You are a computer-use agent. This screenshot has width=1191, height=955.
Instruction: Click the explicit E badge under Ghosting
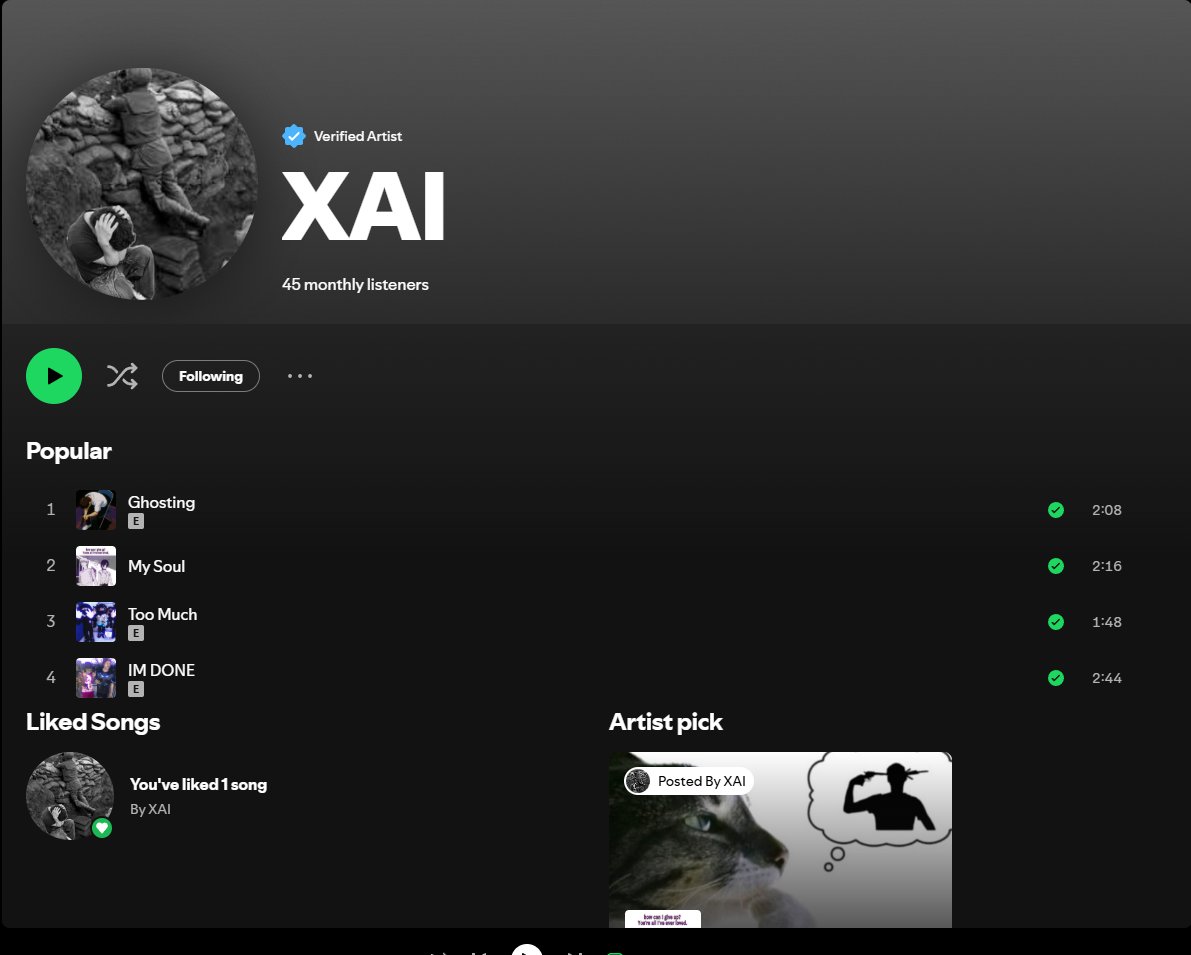(x=136, y=521)
